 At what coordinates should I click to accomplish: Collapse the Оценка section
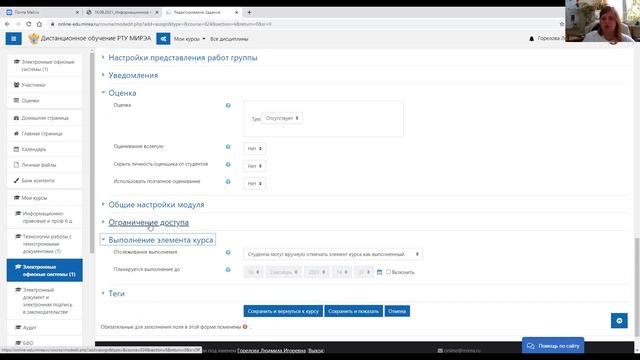(x=122, y=93)
